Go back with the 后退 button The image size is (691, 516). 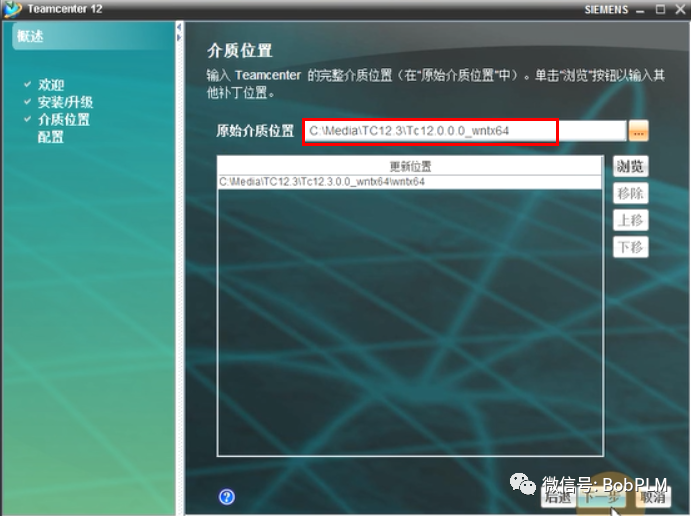[x=558, y=497]
